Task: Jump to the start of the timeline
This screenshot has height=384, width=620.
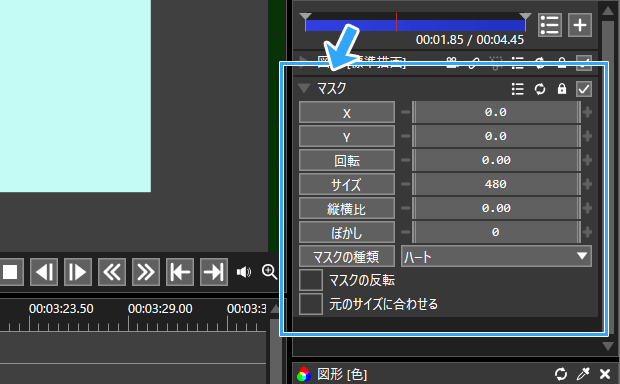Action: [x=180, y=272]
